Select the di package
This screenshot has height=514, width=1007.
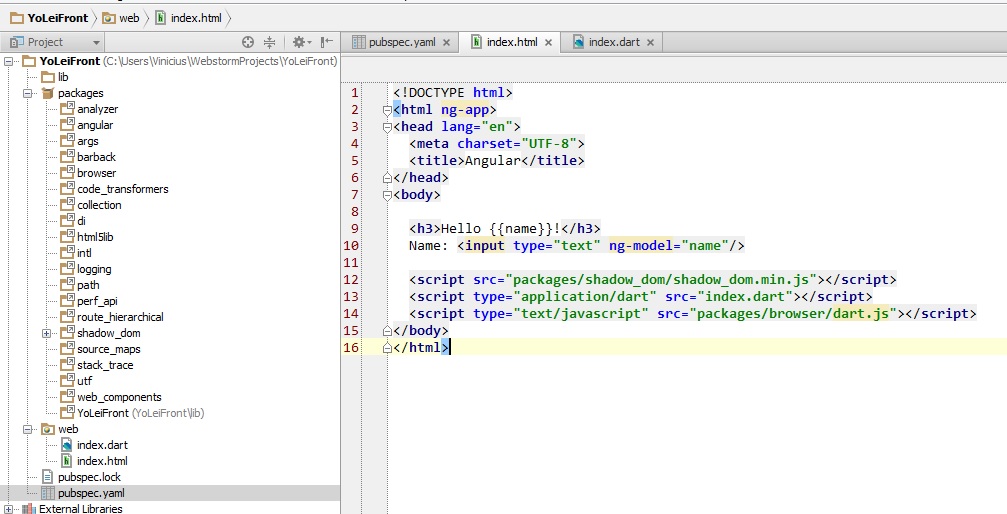coord(82,221)
